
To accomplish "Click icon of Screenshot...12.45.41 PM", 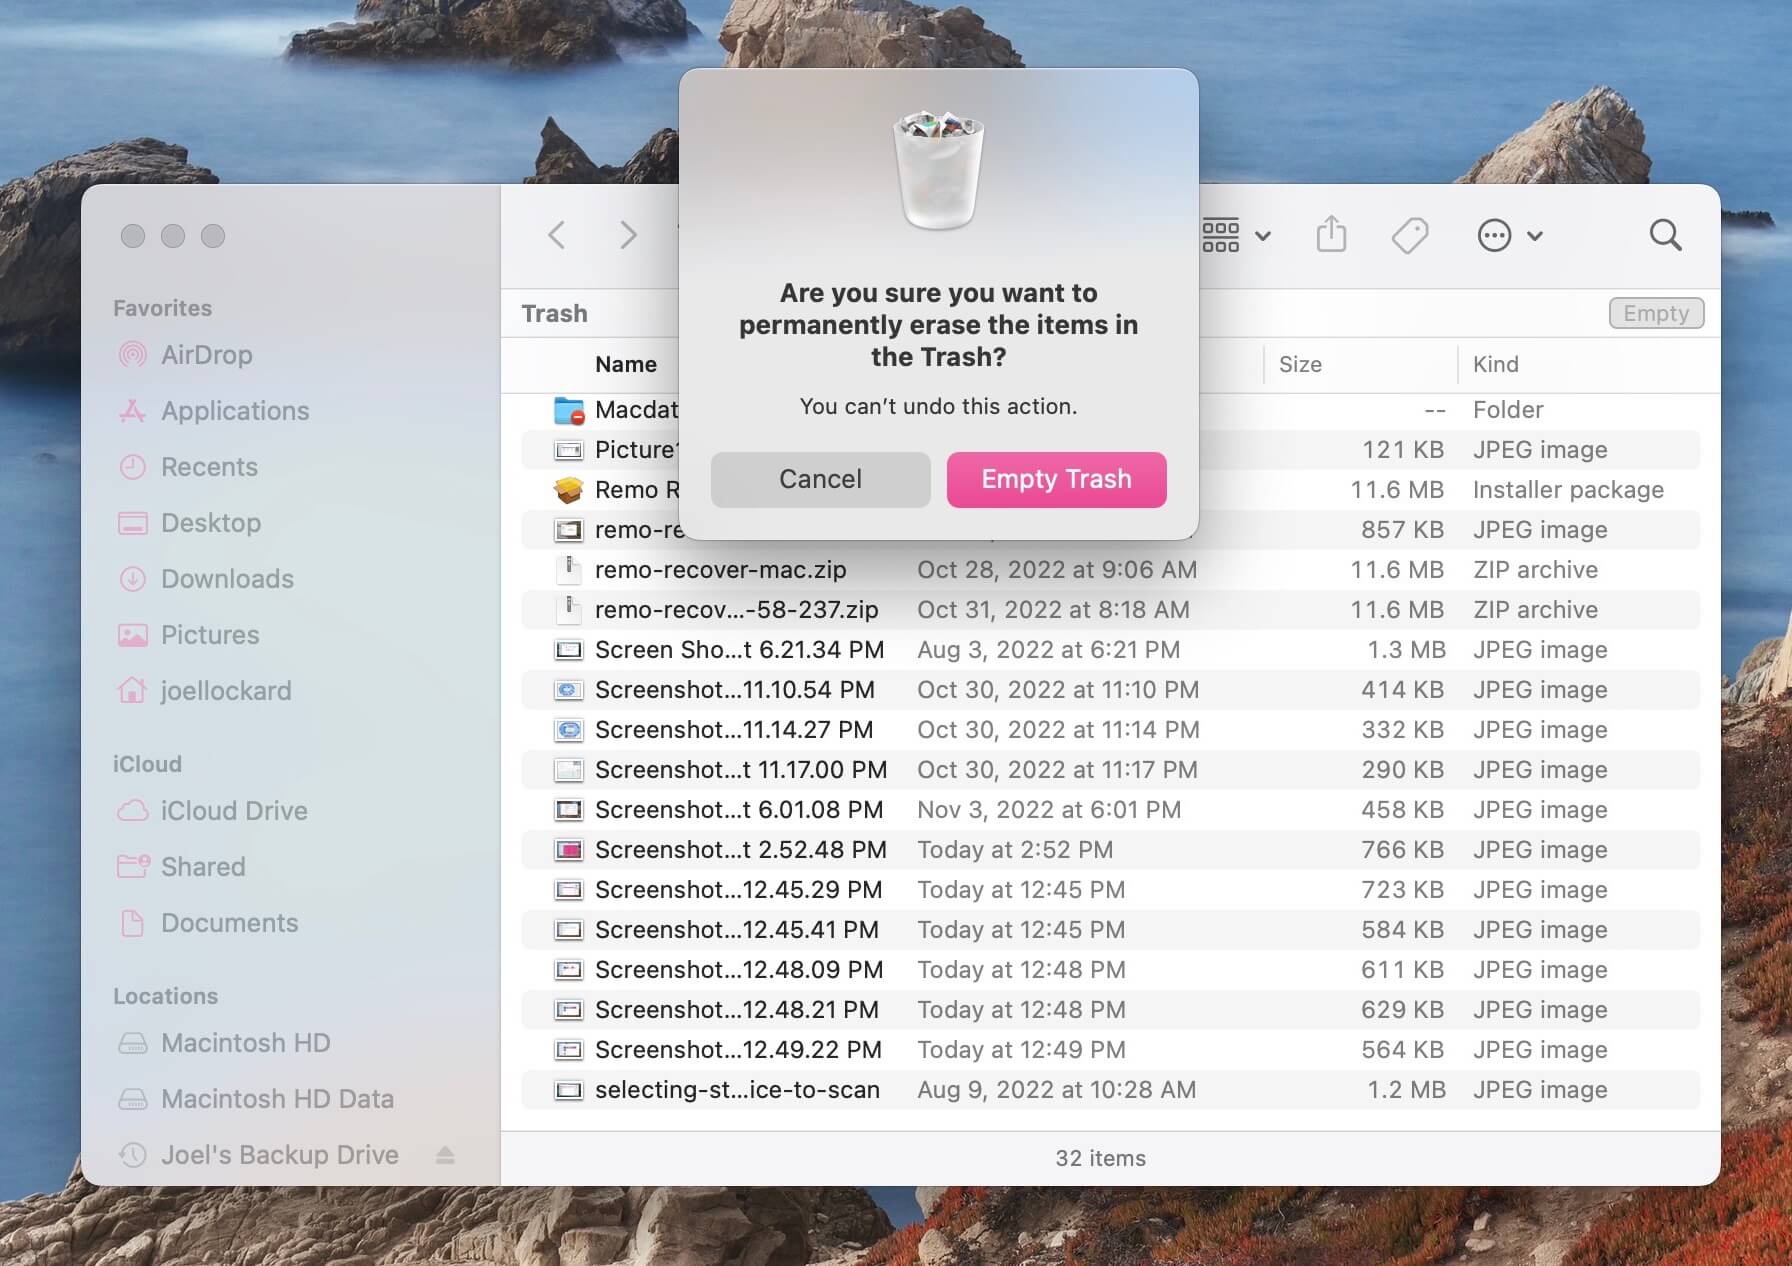I will 569,930.
